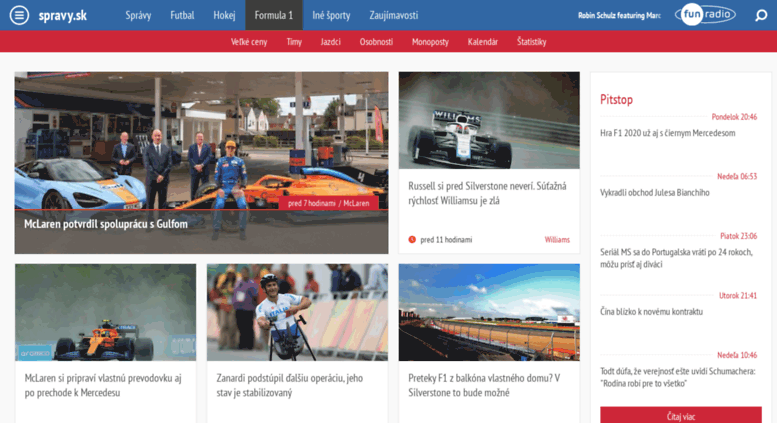Click the red 'Čítaj viac' button
This screenshot has height=423, width=777.
(x=680, y=415)
